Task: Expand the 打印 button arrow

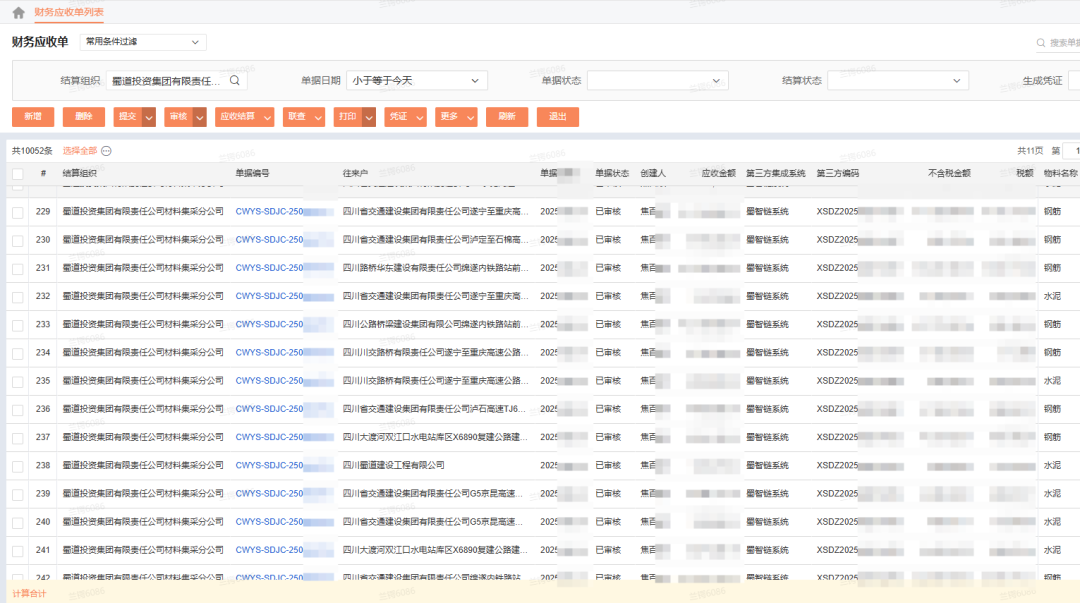Action: pos(369,117)
